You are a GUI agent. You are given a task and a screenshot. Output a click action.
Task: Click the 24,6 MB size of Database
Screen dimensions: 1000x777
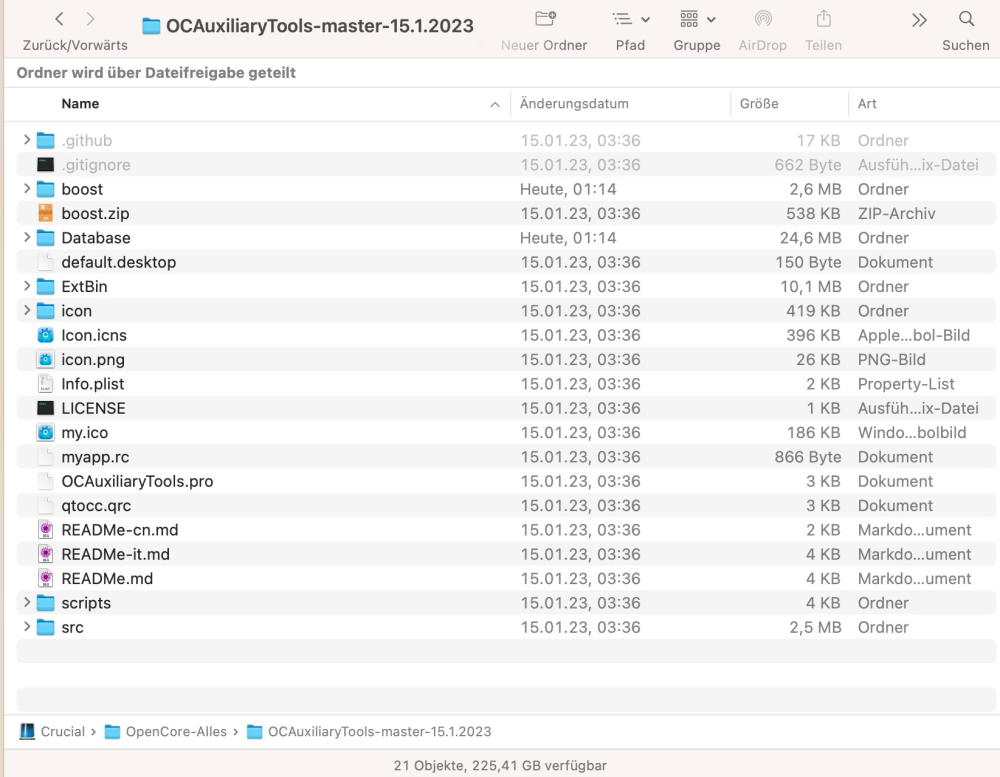(x=810, y=238)
